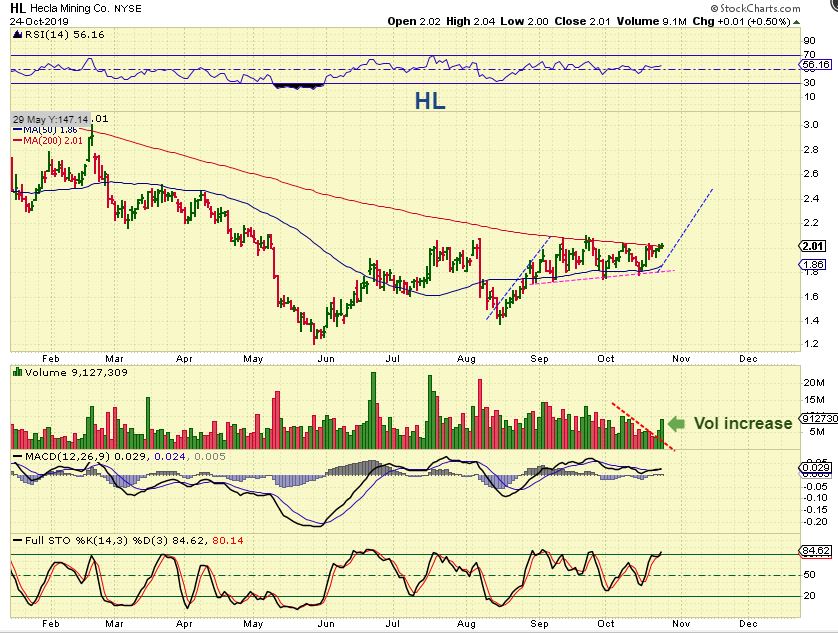Click the line icon before MACD label

pyautogui.click(x=17, y=457)
